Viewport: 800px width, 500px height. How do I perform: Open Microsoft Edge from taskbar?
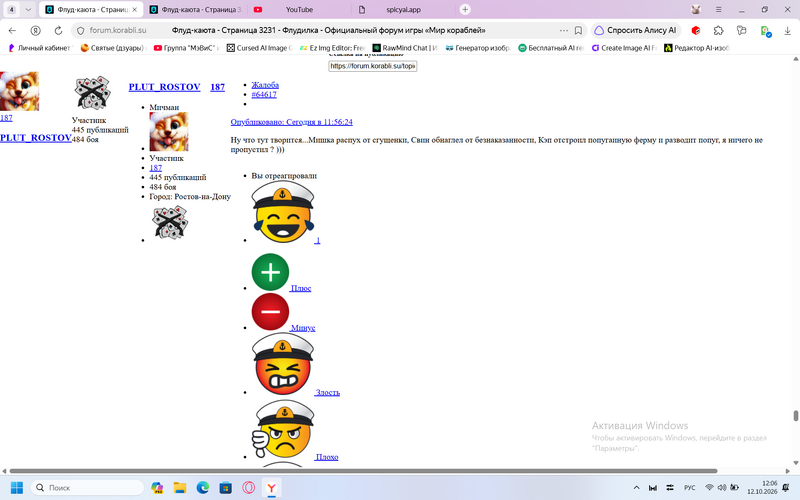point(203,488)
